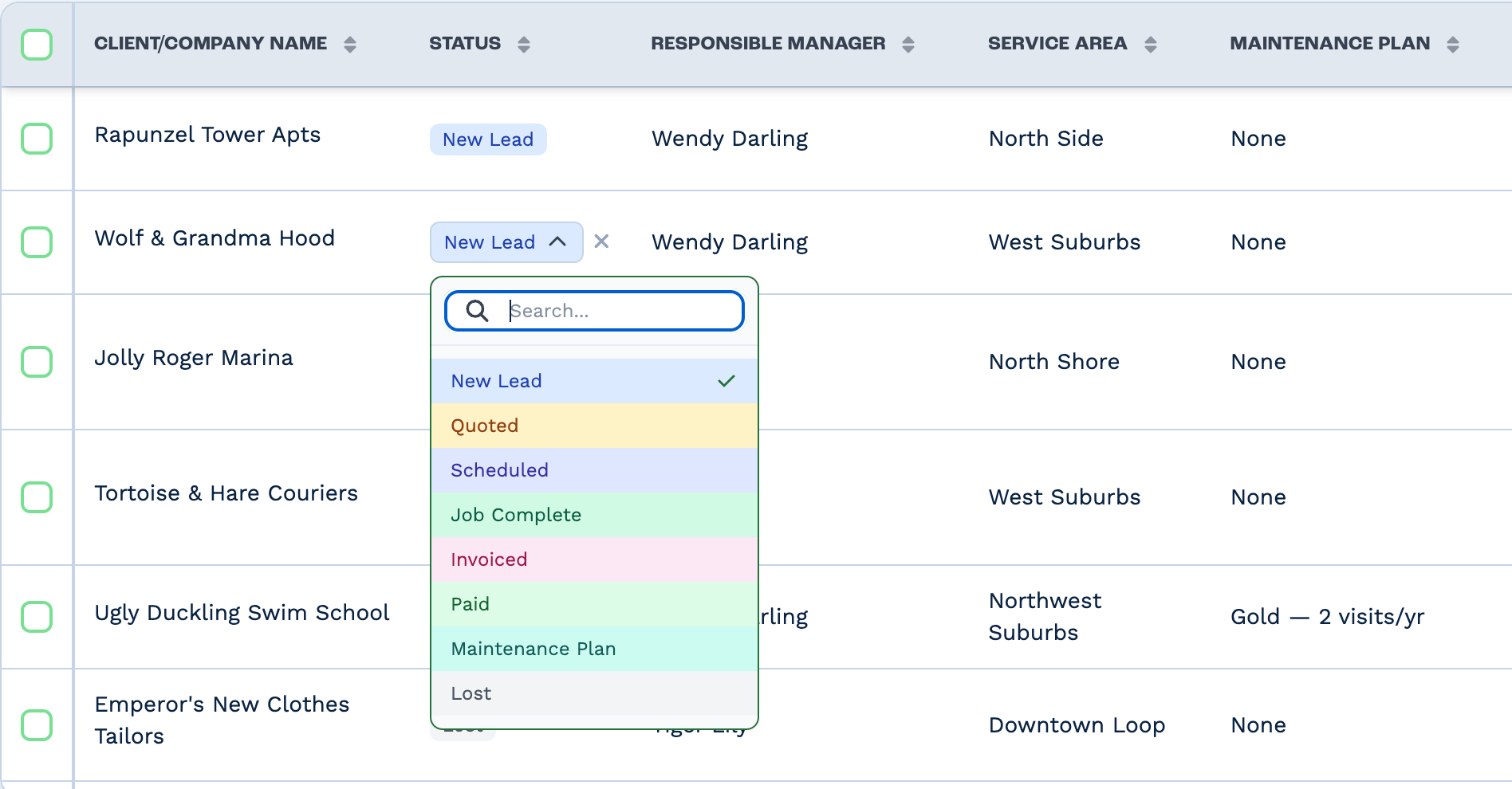The height and width of the screenshot is (789, 1512).
Task: Click Downtown Loop service area cell
Action: coord(1077,725)
